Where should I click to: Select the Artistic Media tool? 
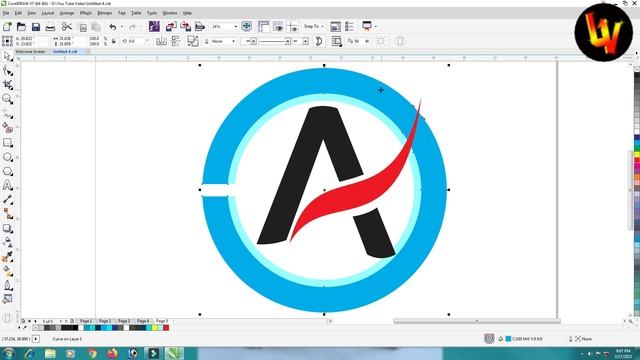7,128
